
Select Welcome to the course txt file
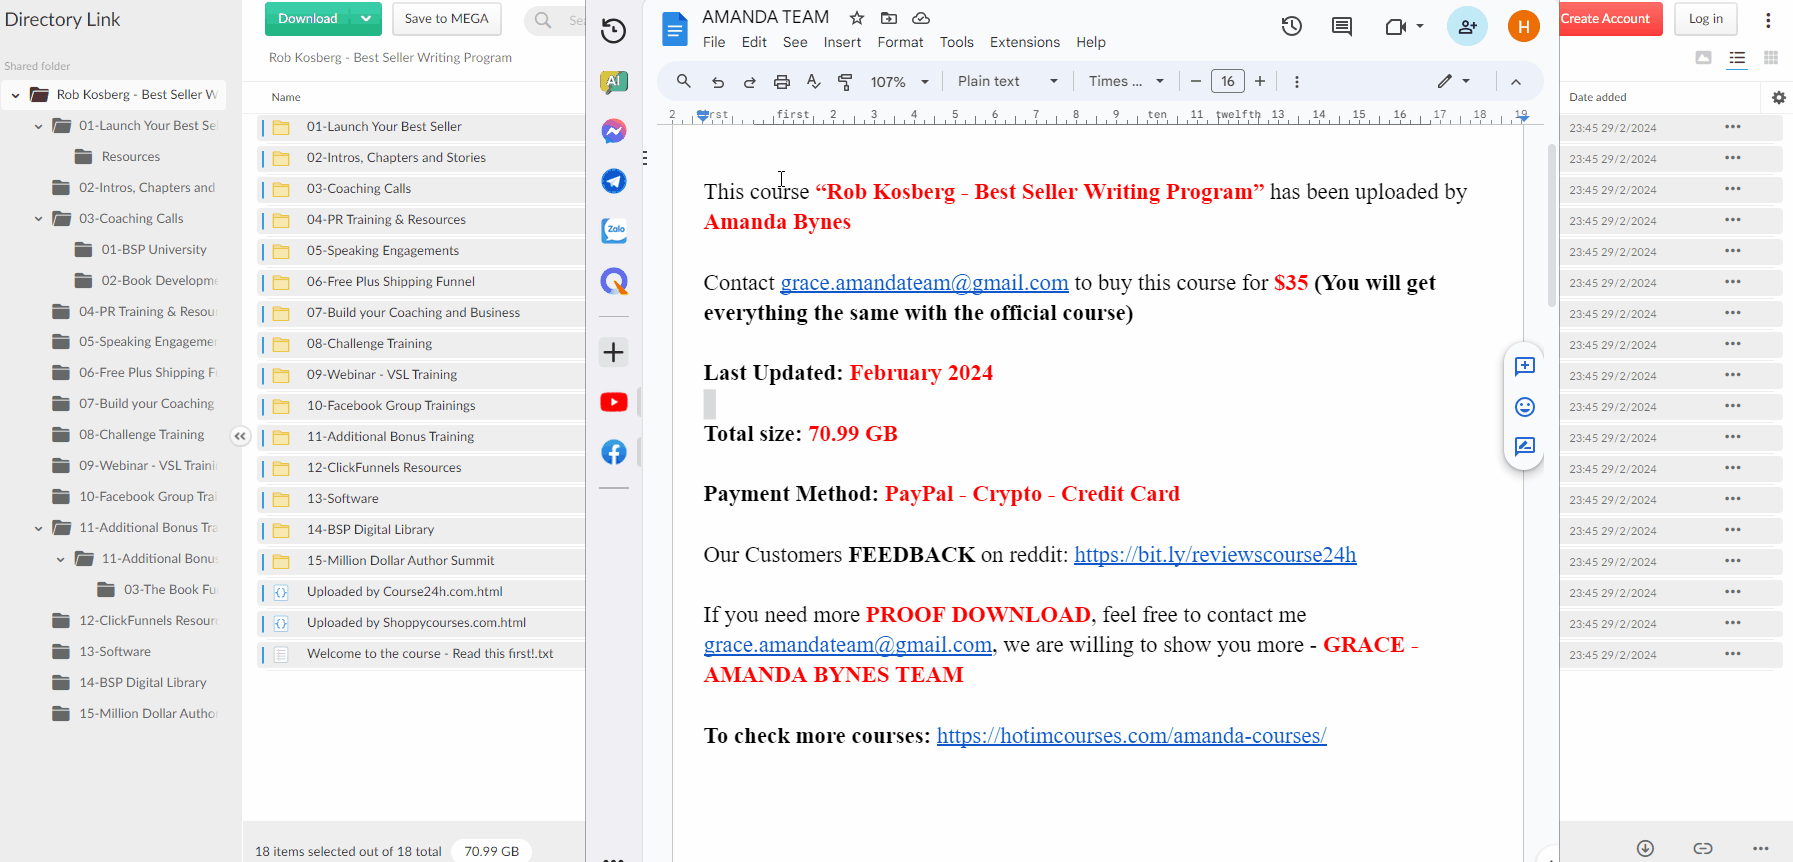pos(421,654)
